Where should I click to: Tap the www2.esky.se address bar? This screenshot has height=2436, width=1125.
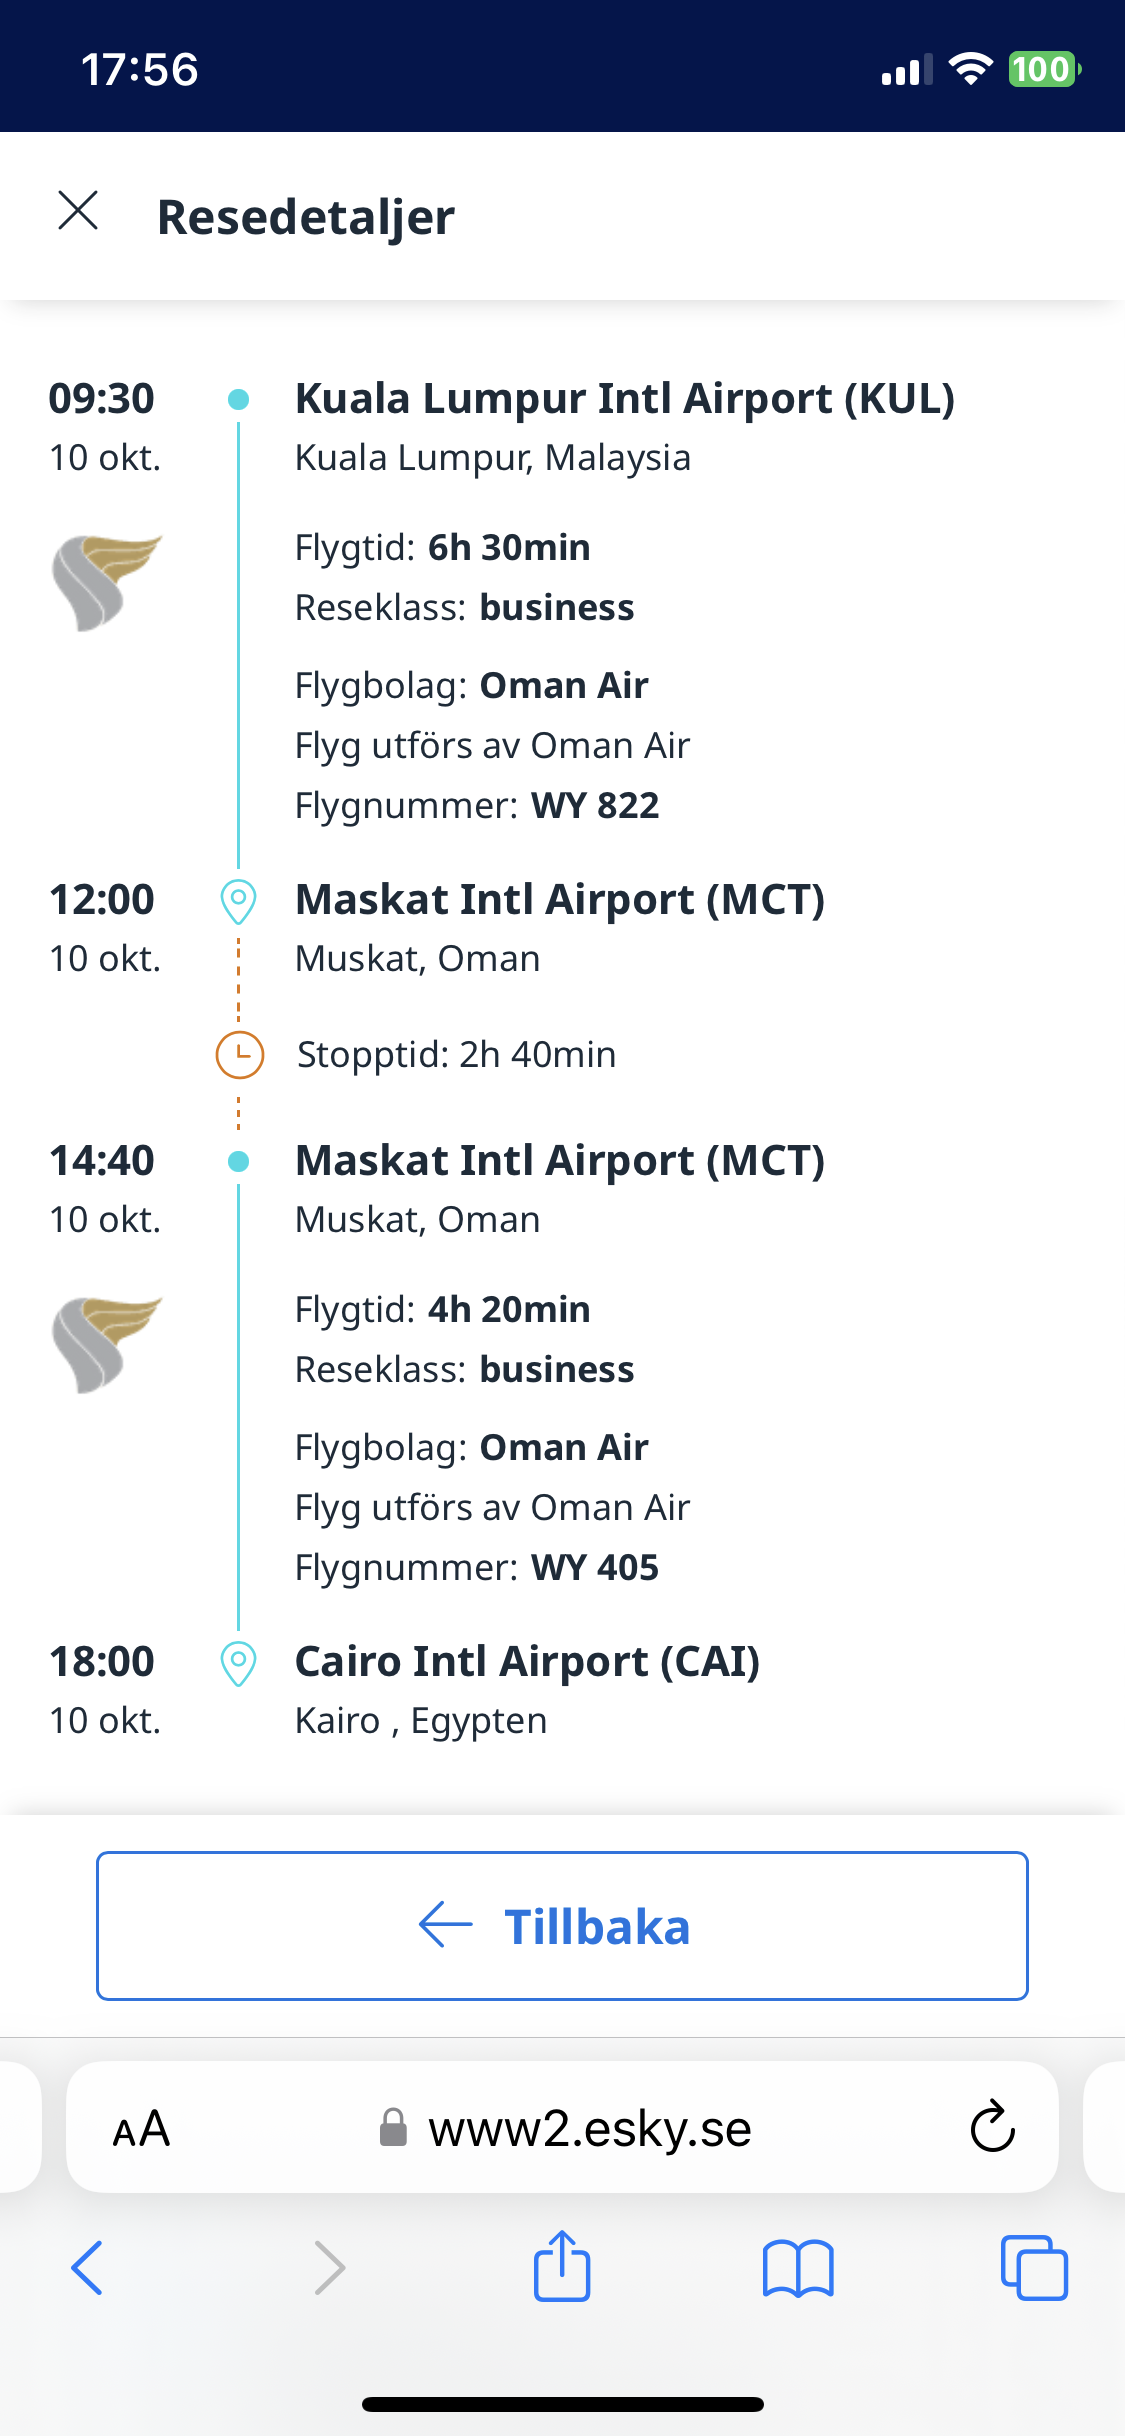pyautogui.click(x=588, y=2128)
